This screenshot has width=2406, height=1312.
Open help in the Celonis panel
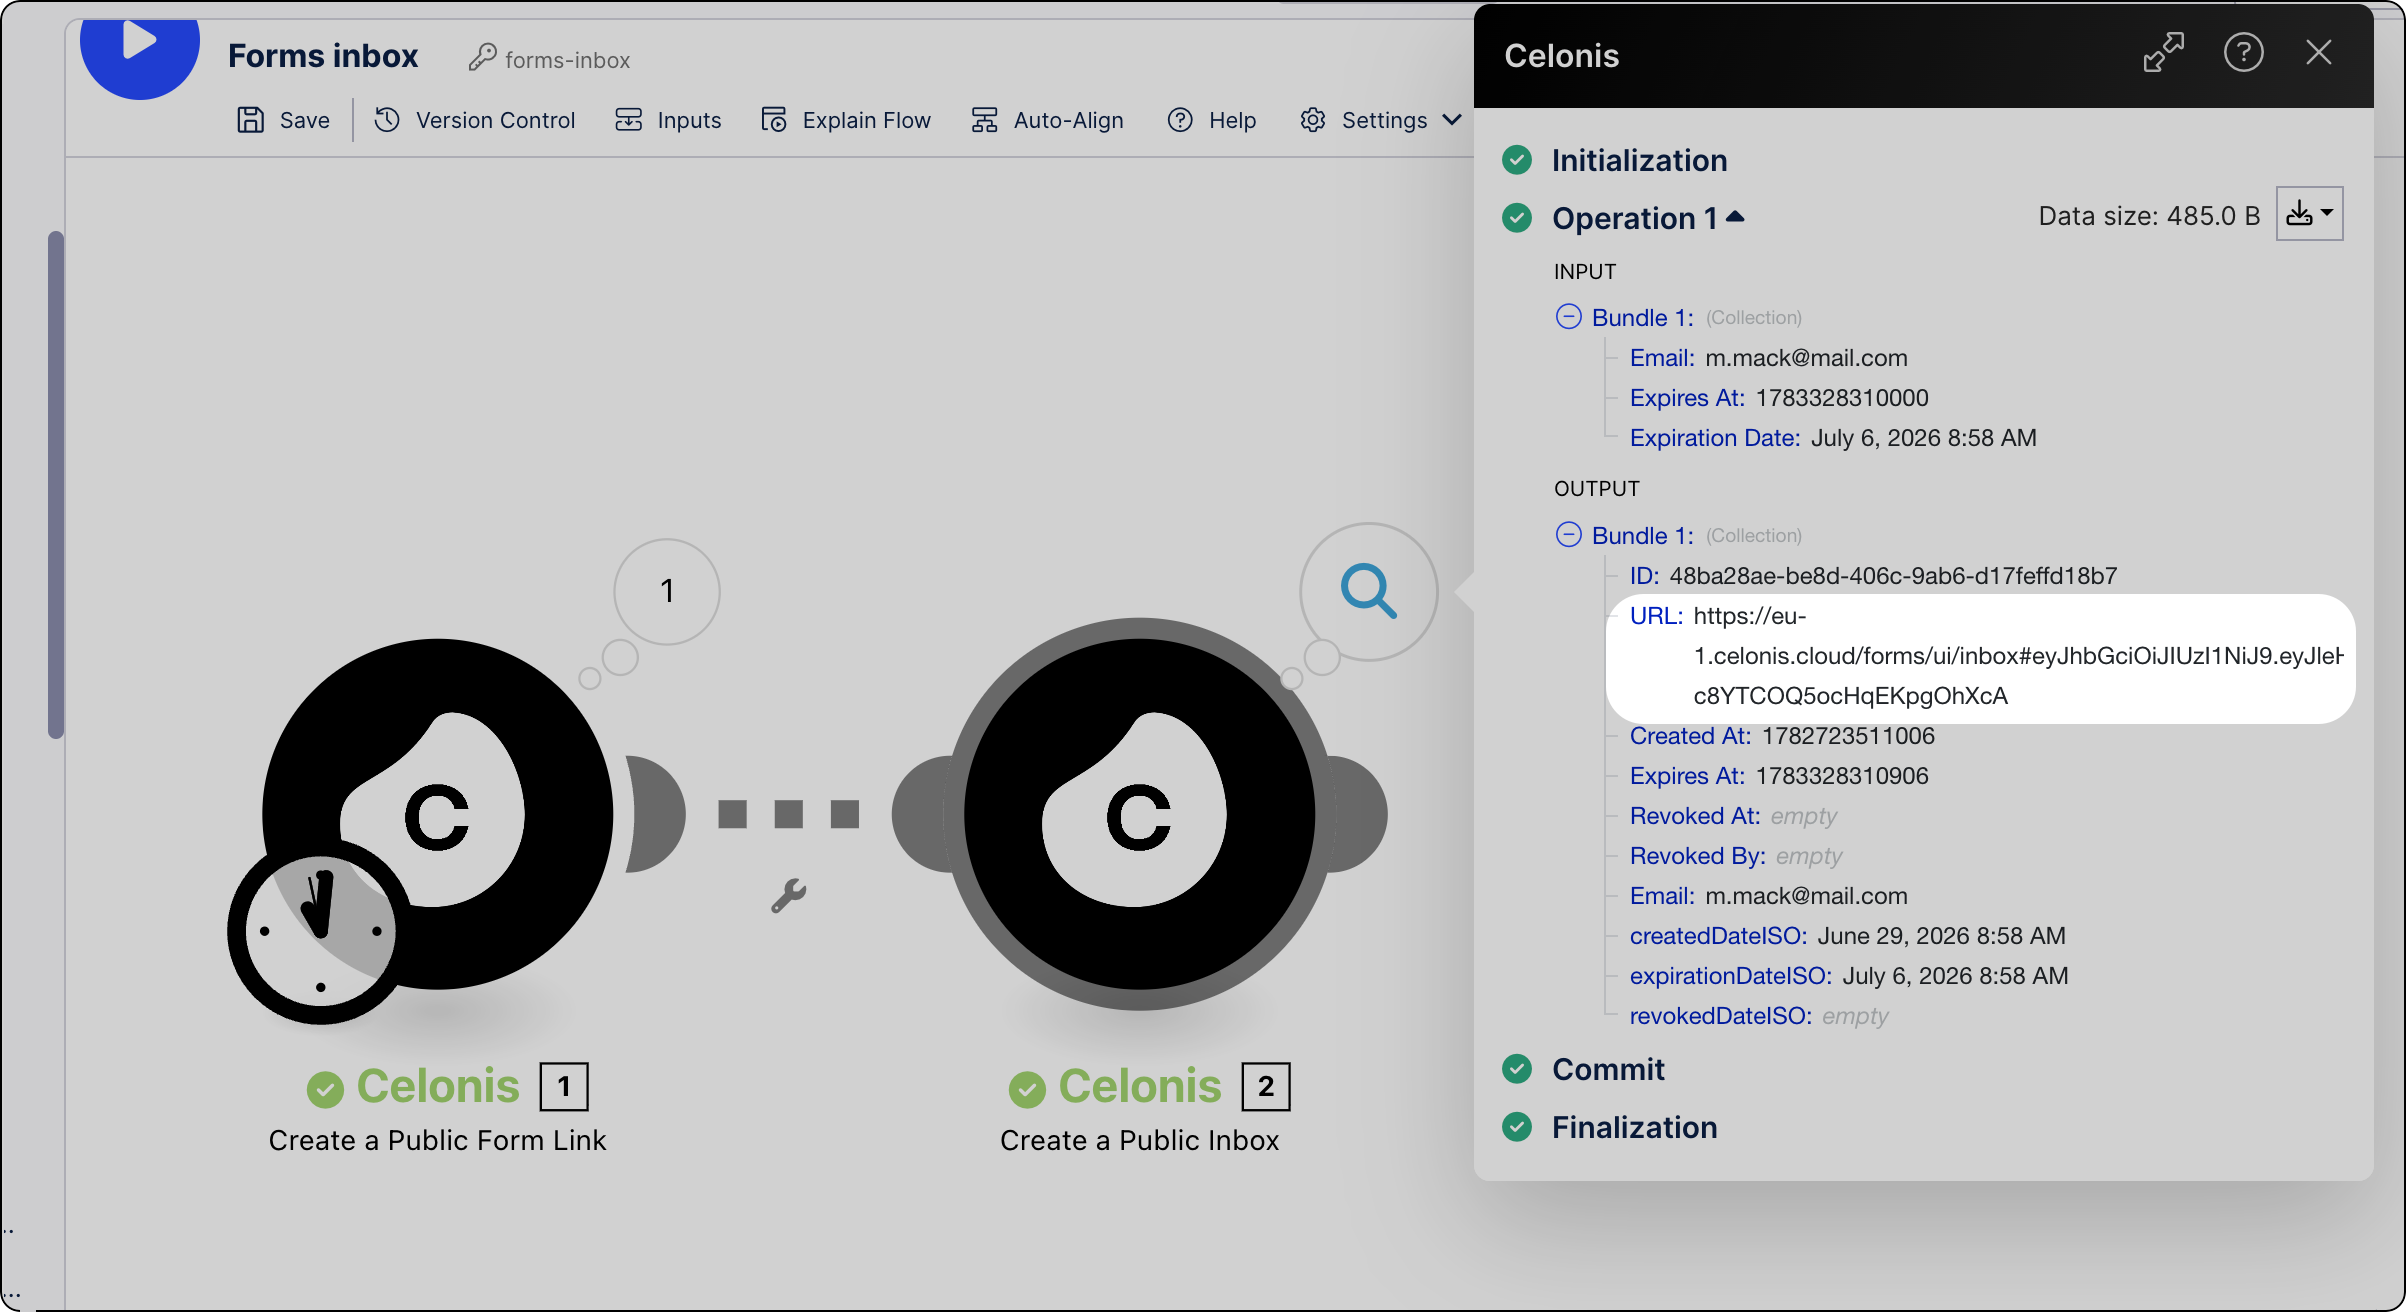click(2243, 53)
